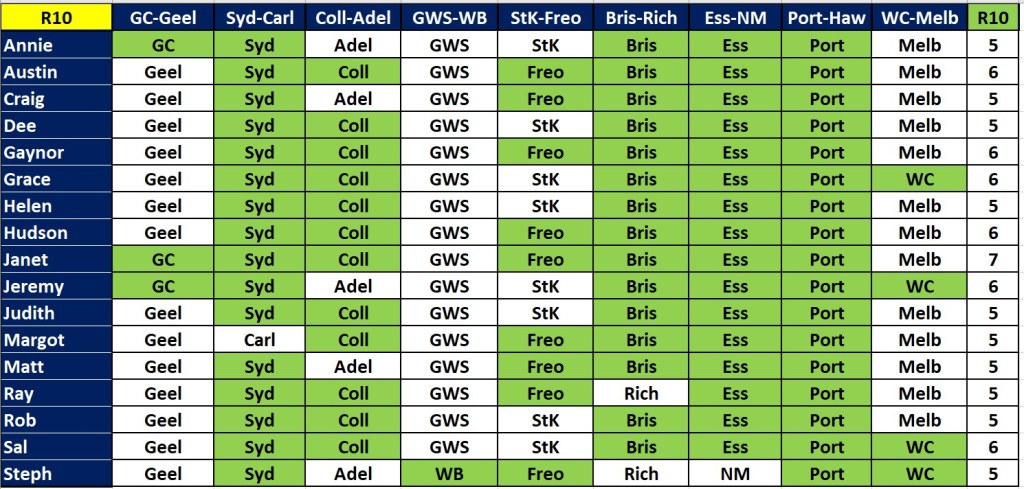Click the Coll-Adel column header
Viewport: 1024px width, 489px height.
click(353, 18)
